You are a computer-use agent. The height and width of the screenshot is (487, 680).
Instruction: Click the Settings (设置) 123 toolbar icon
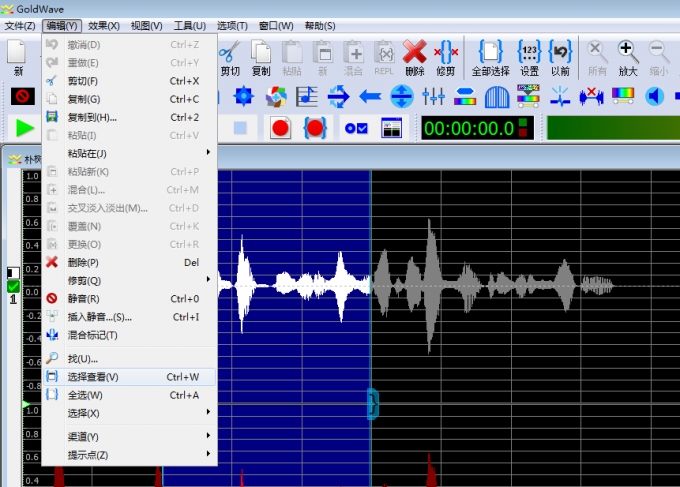click(530, 58)
